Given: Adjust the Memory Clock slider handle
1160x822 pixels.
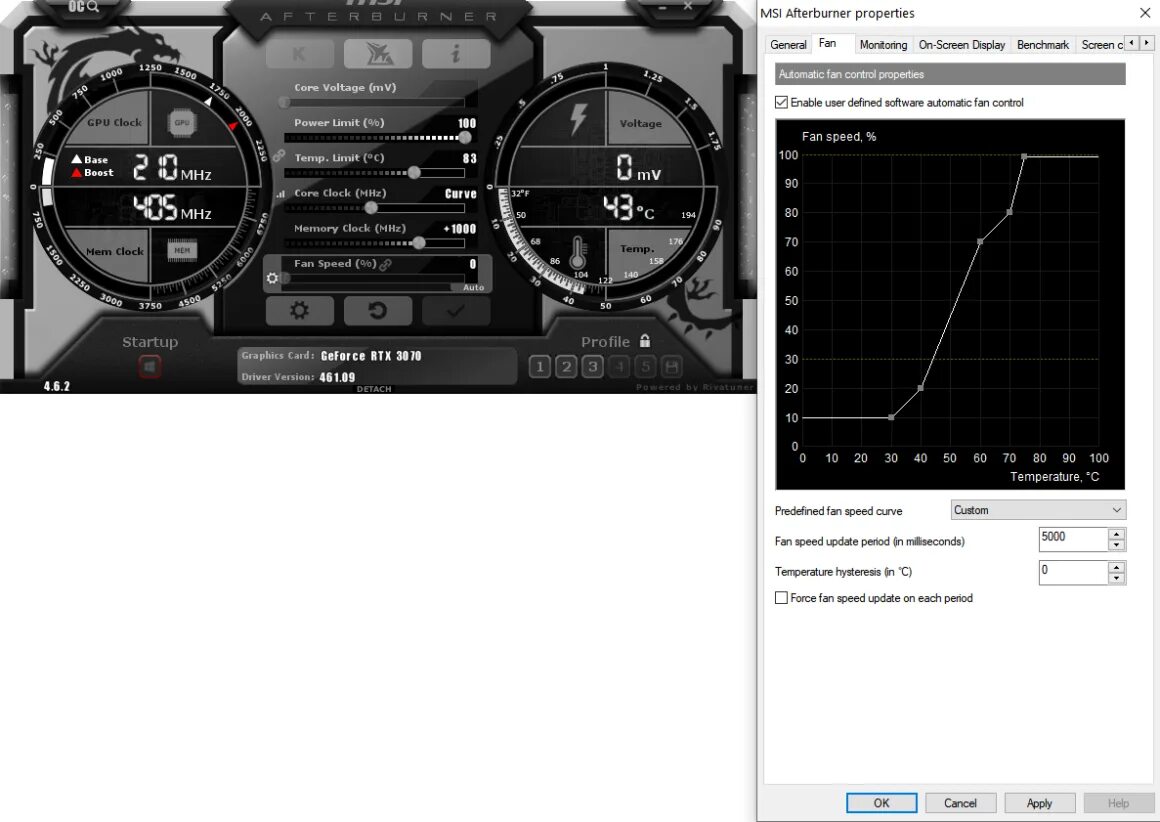Looking at the screenshot, I should click(x=419, y=243).
